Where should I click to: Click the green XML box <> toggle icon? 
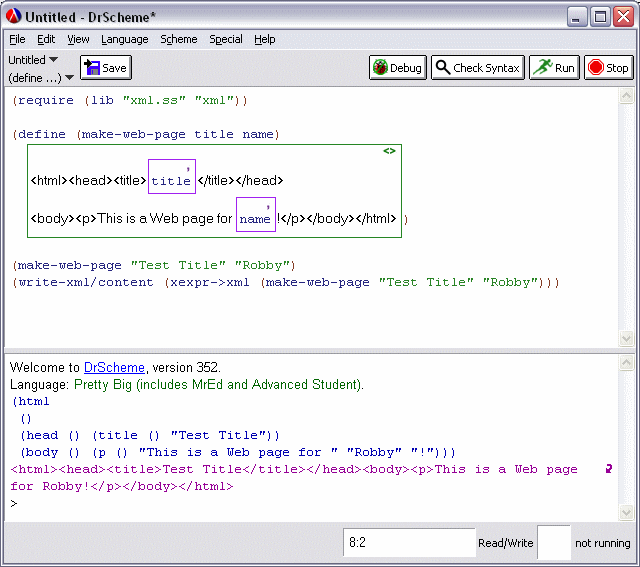tap(389, 151)
